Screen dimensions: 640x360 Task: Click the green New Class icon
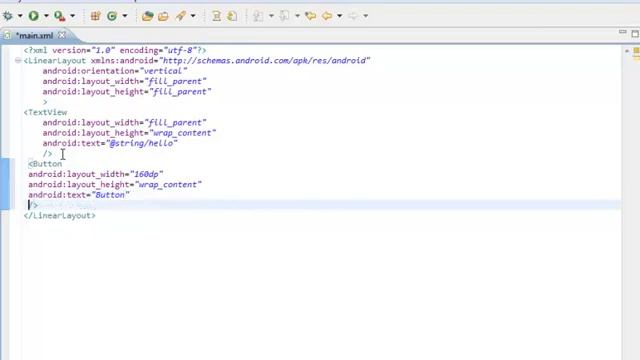point(112,16)
